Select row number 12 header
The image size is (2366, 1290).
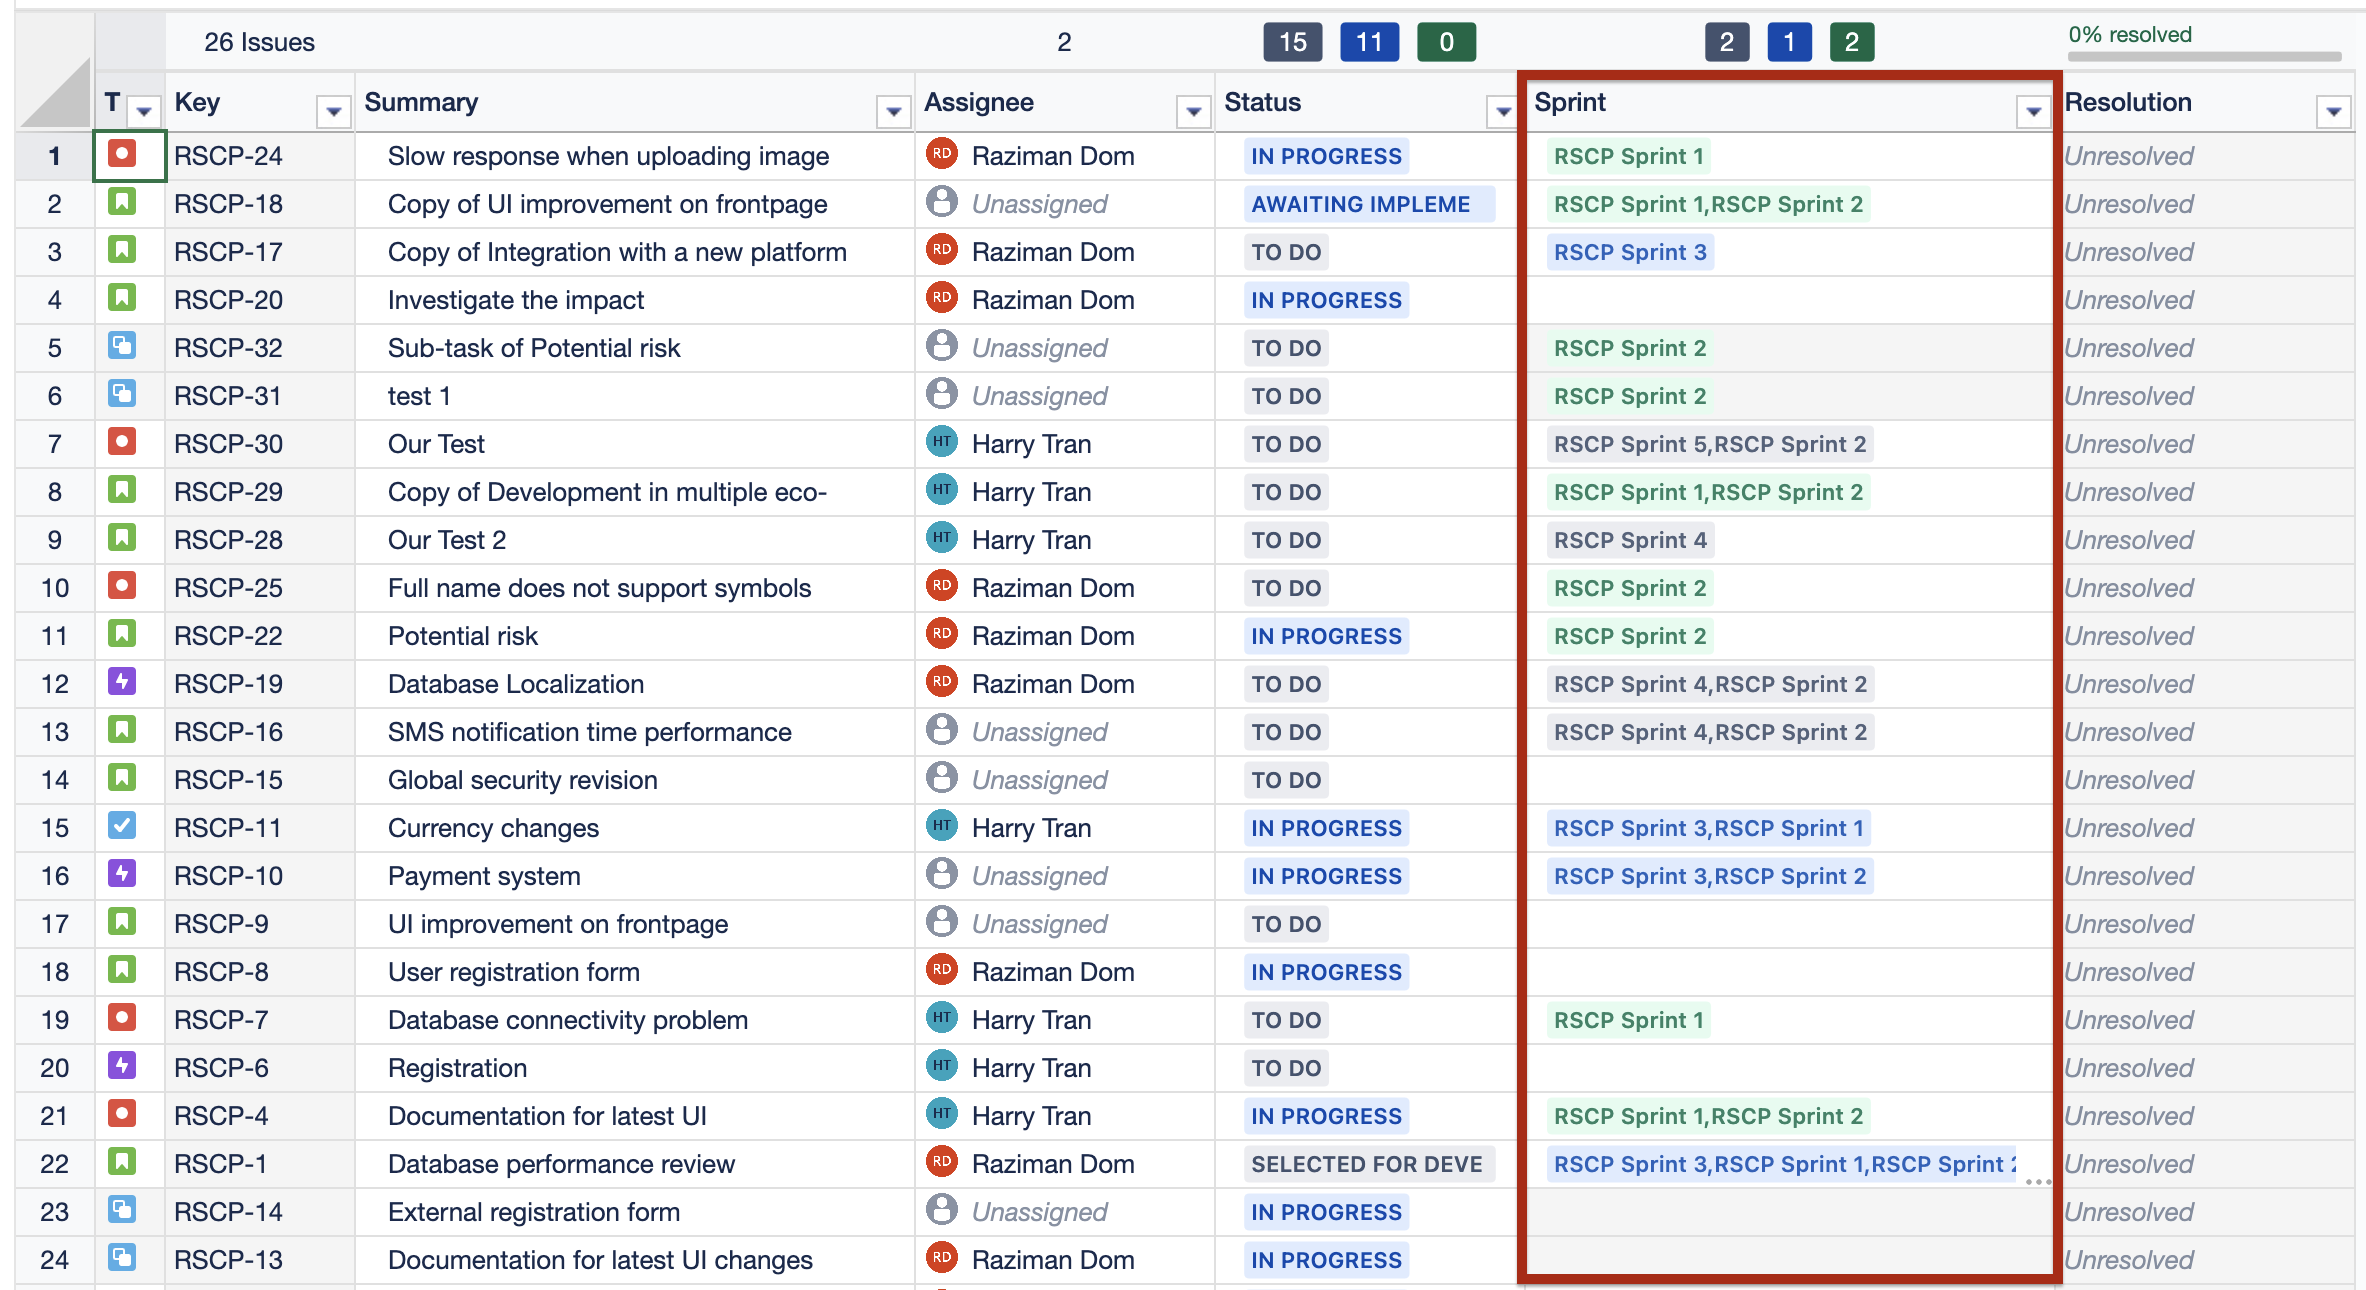[55, 684]
